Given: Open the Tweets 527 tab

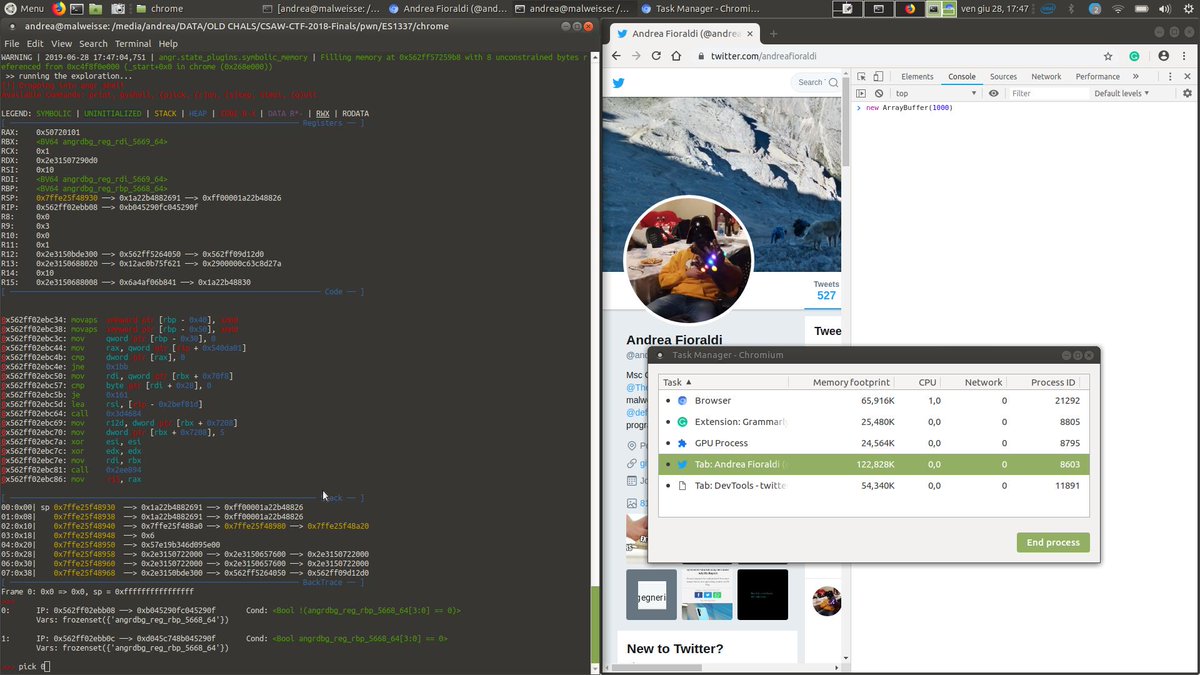Looking at the screenshot, I should (x=826, y=290).
